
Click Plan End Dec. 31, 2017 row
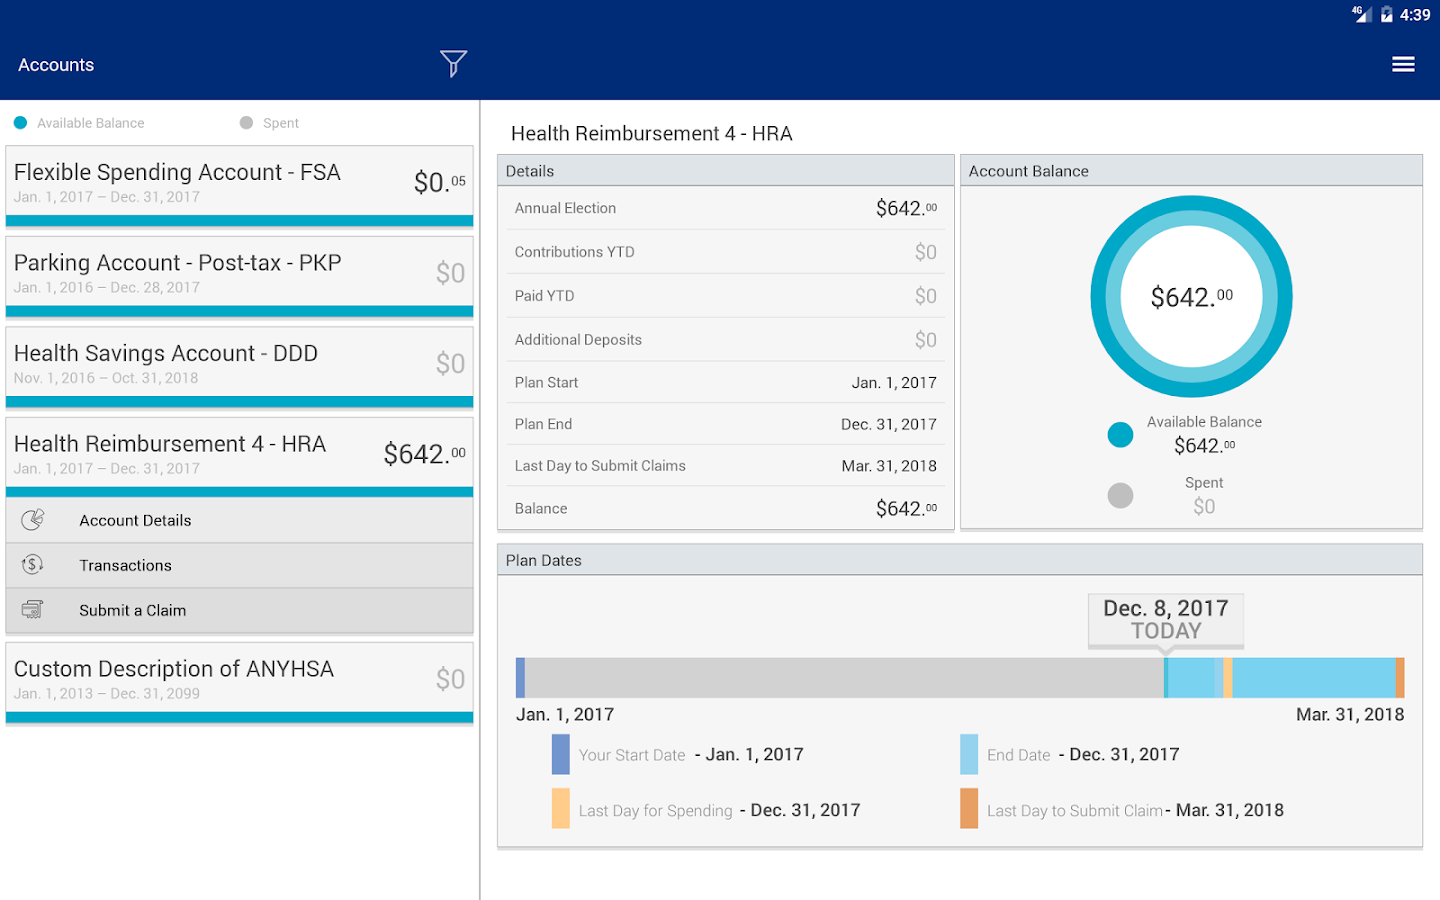(x=726, y=424)
